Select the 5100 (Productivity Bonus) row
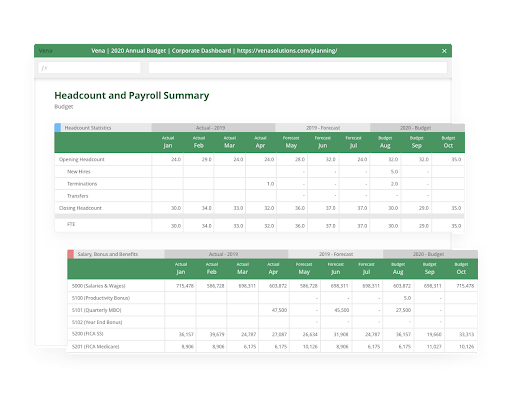512x397 pixels. pyautogui.click(x=272, y=298)
